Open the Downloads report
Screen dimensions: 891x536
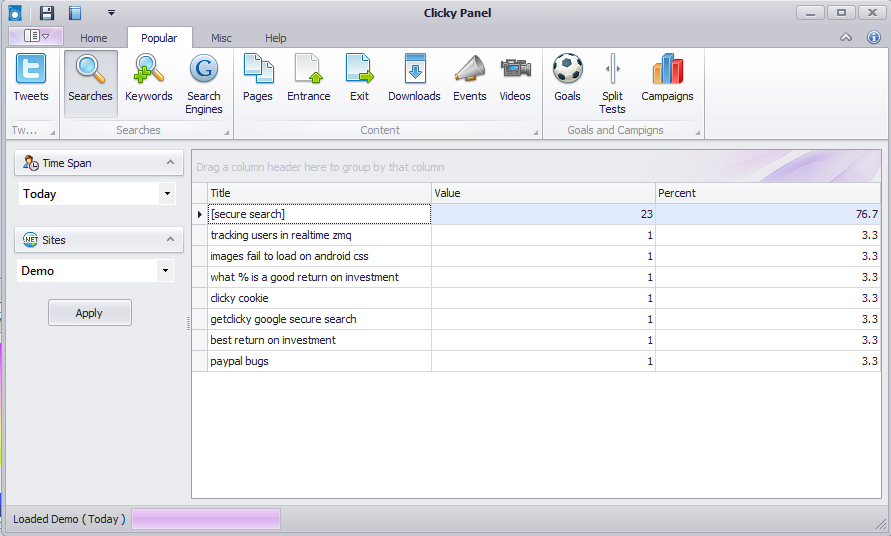pyautogui.click(x=414, y=78)
